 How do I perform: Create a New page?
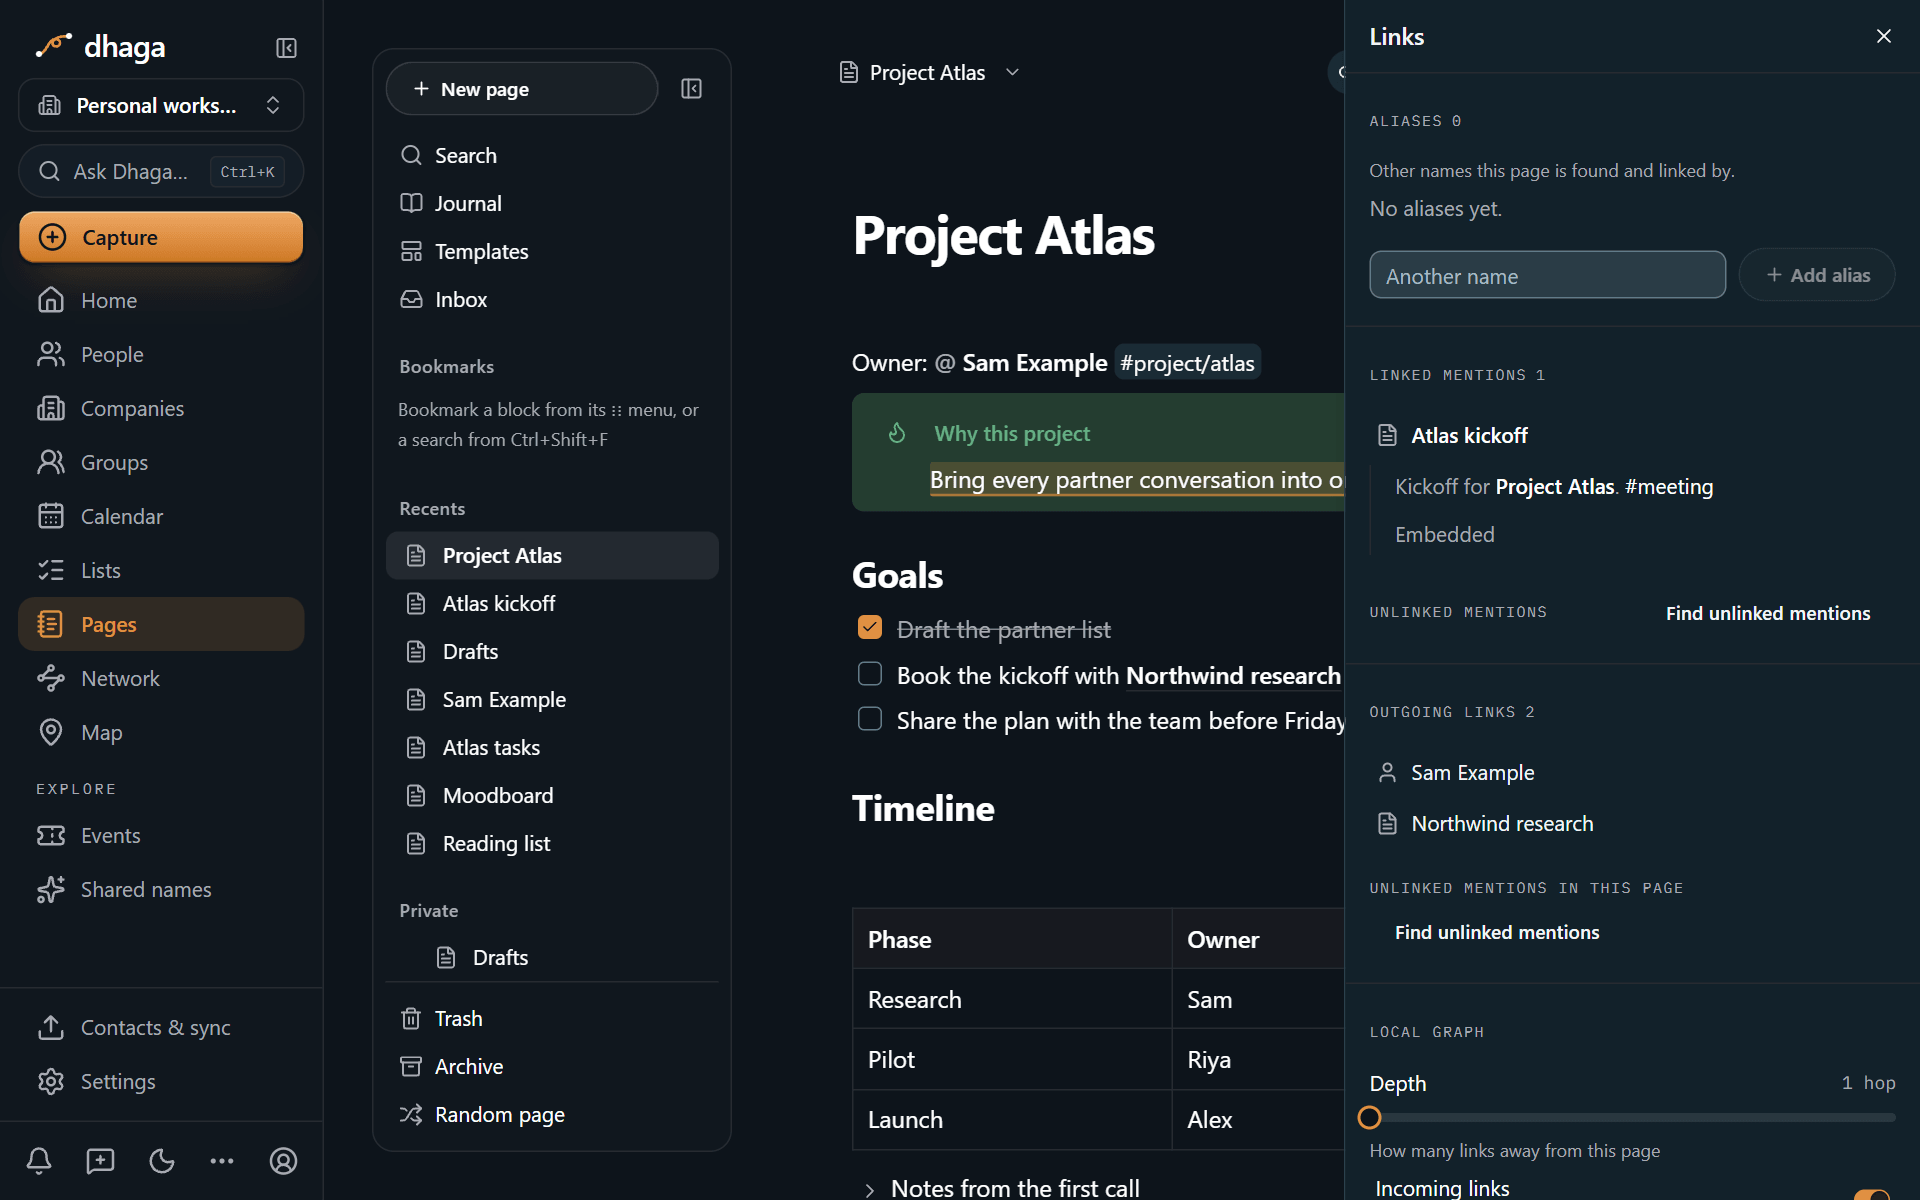click(522, 89)
